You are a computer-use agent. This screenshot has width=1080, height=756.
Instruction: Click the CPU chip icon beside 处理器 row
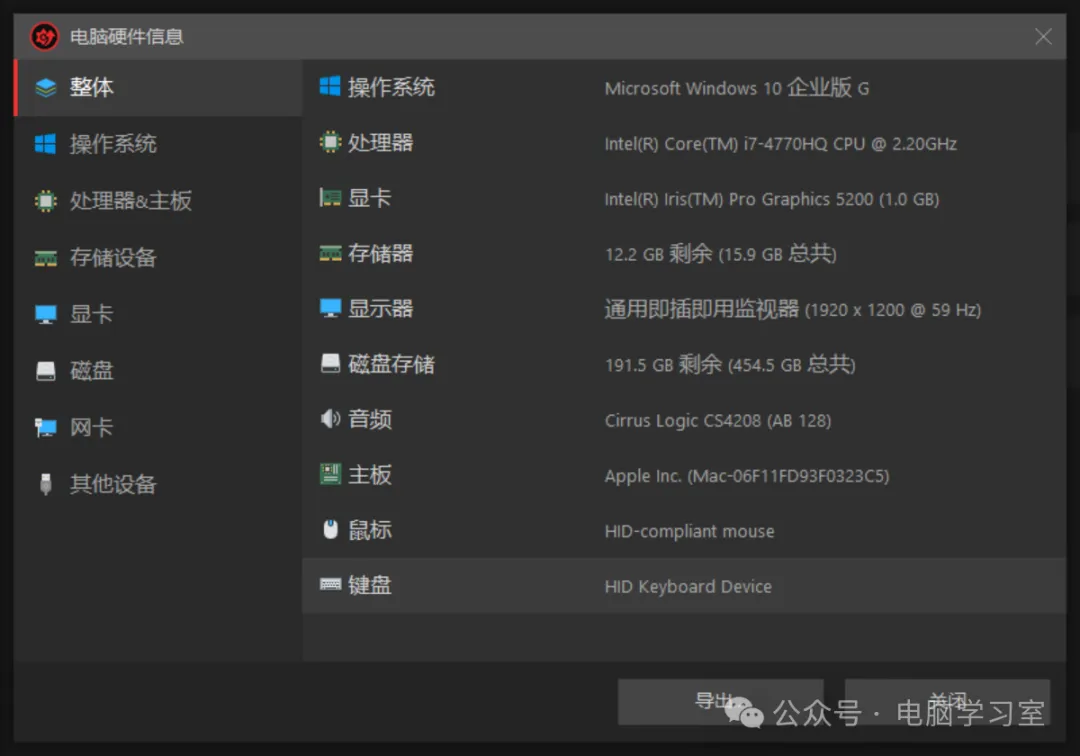(330, 142)
